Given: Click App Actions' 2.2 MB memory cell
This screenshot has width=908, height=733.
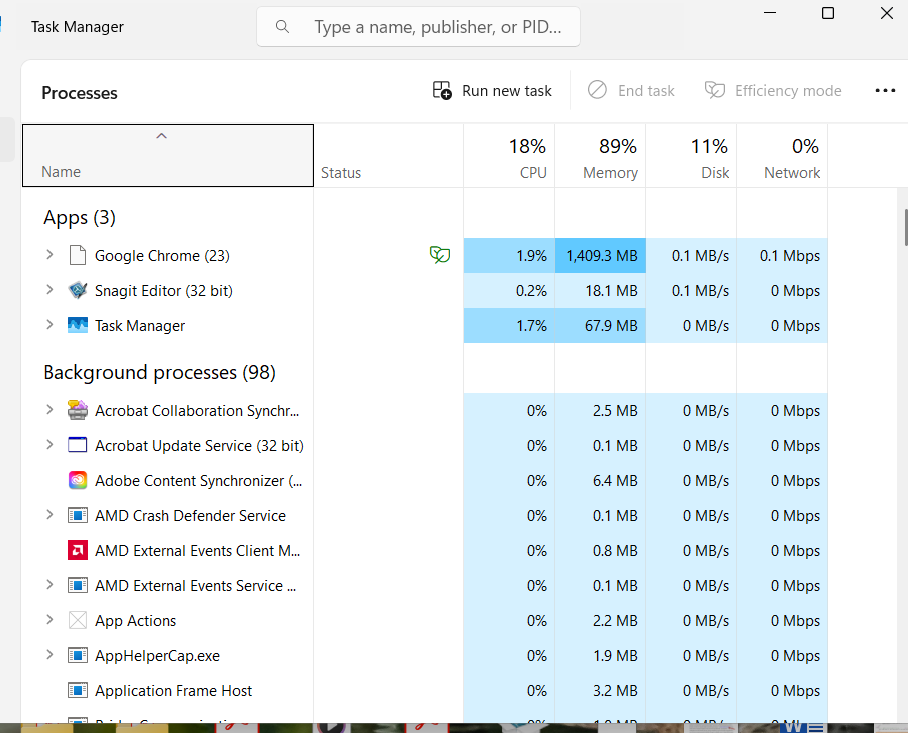Looking at the screenshot, I should pos(600,621).
